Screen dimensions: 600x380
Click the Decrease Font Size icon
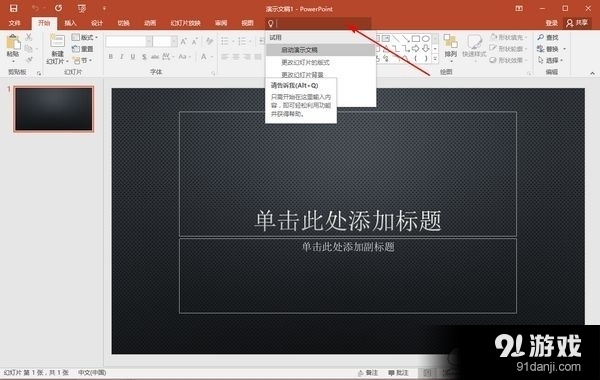point(195,41)
